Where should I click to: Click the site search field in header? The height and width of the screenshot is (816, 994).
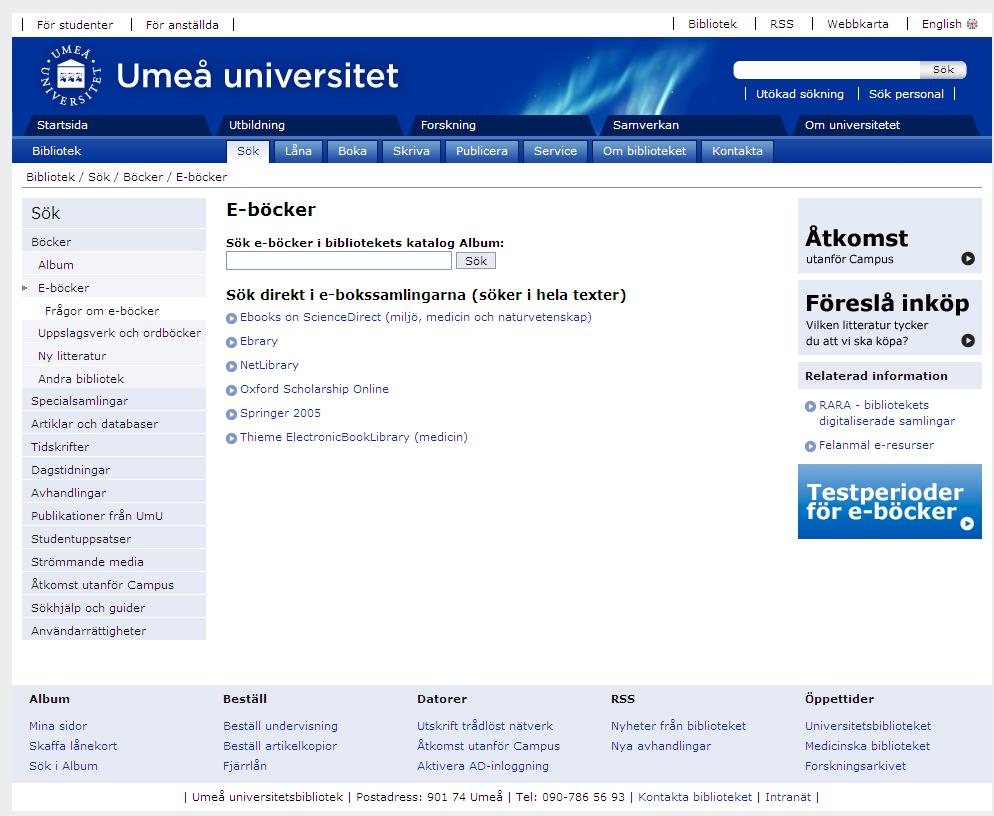click(x=827, y=70)
